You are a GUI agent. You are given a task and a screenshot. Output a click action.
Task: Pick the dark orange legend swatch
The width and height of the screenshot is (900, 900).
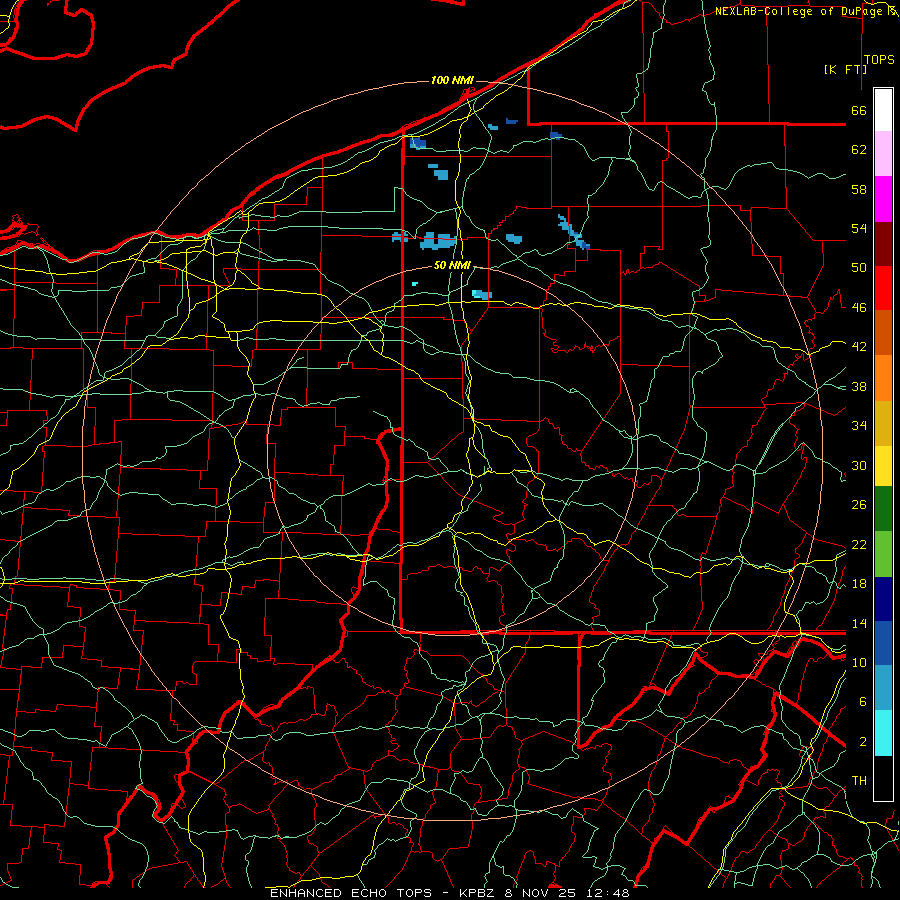883,333
